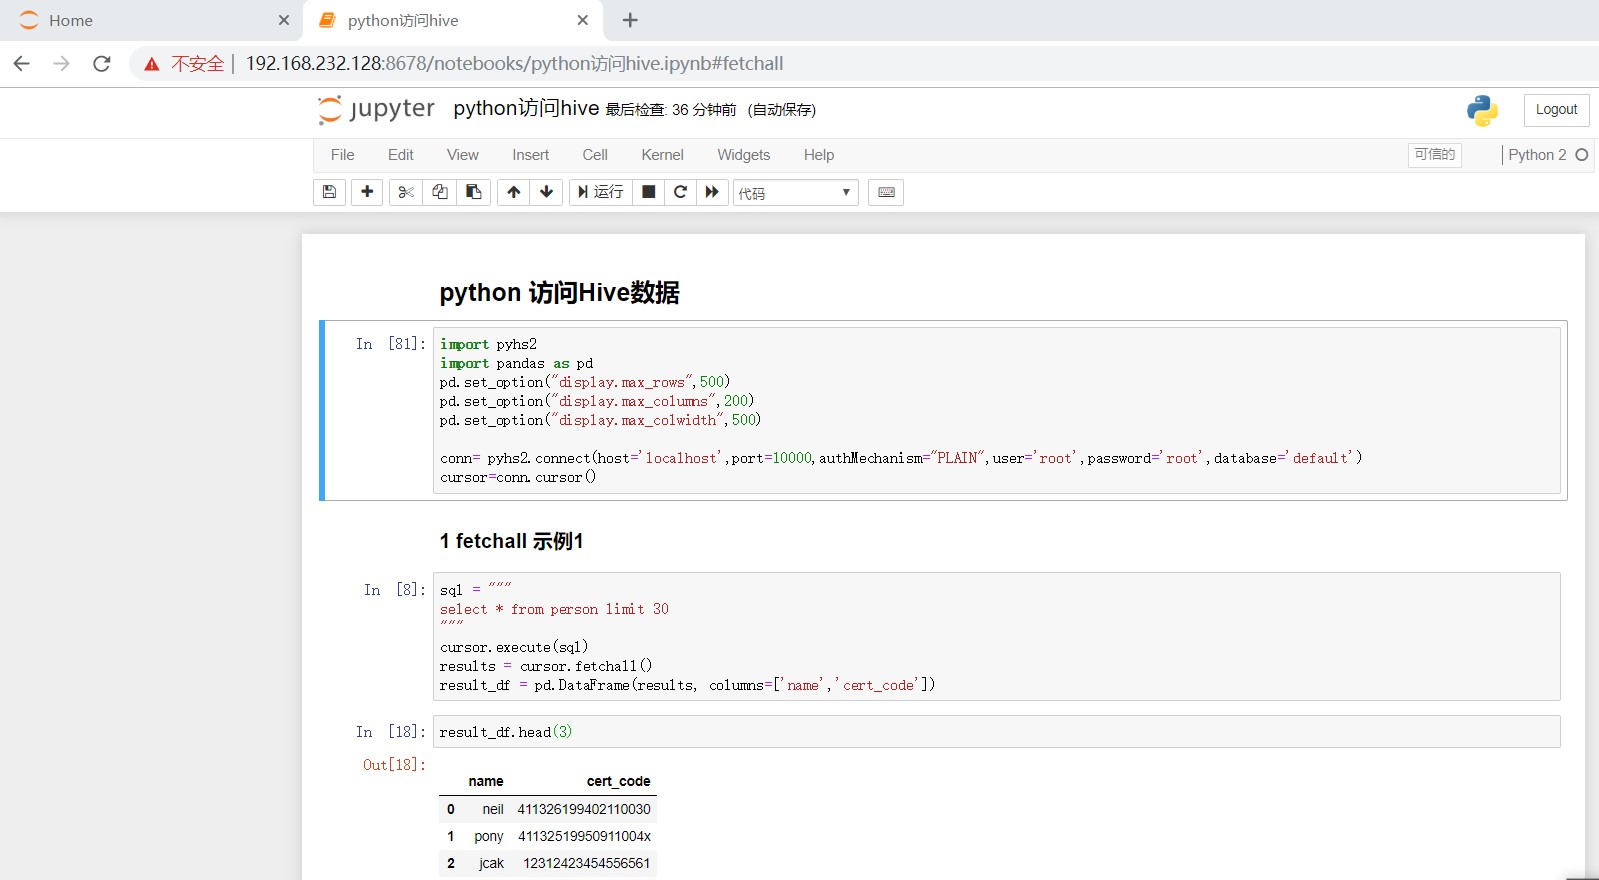Viewport: 1599px width, 880px height.
Task: Open the Insert menu
Action: [531, 155]
